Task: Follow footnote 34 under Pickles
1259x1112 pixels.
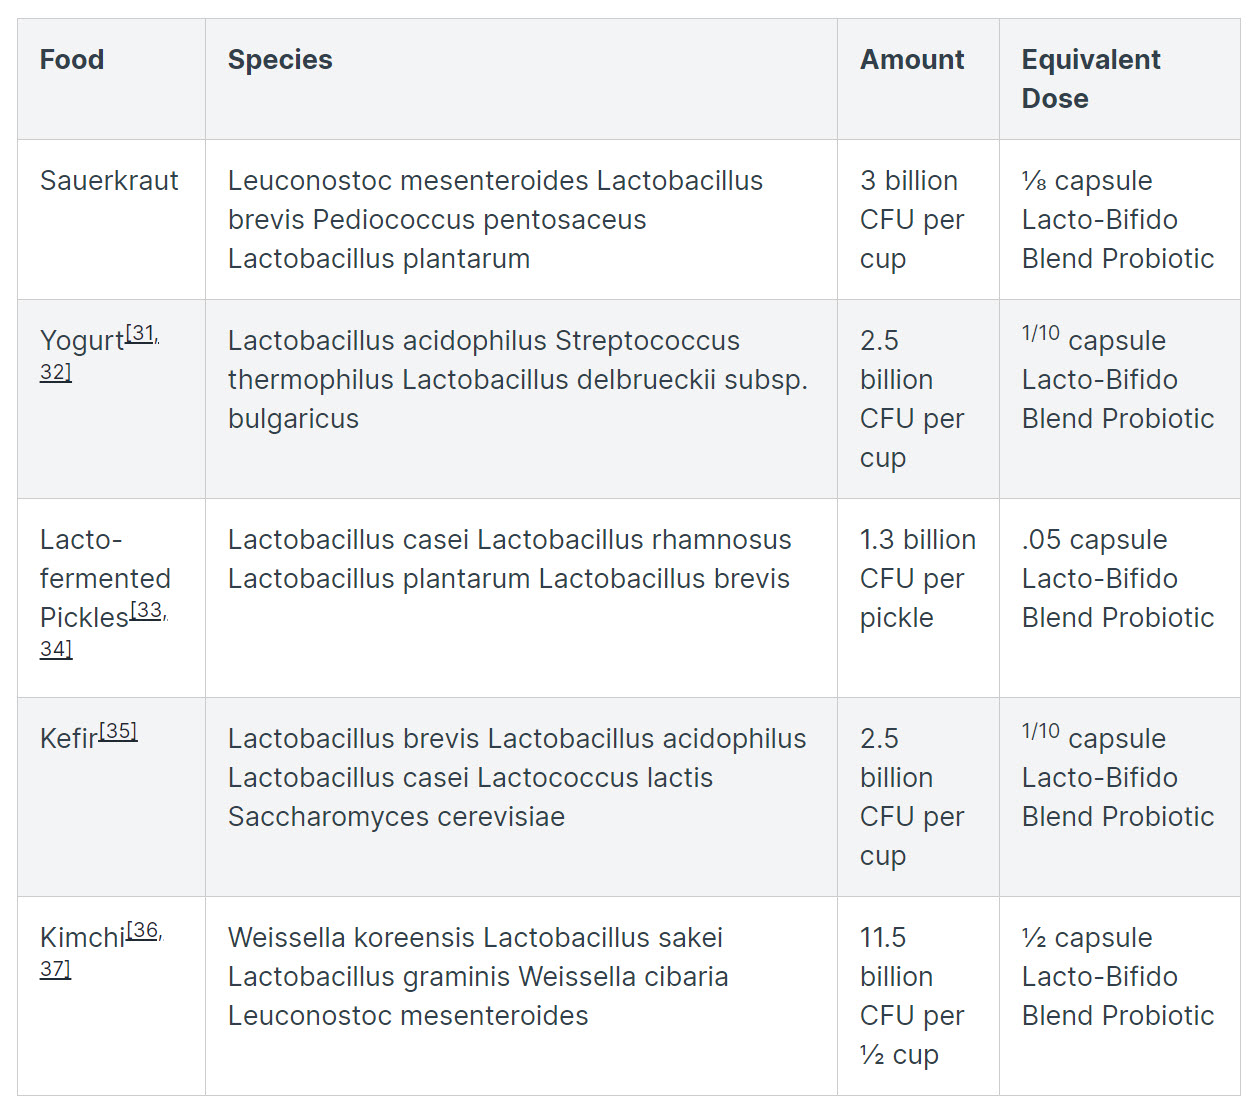Action: point(55,649)
